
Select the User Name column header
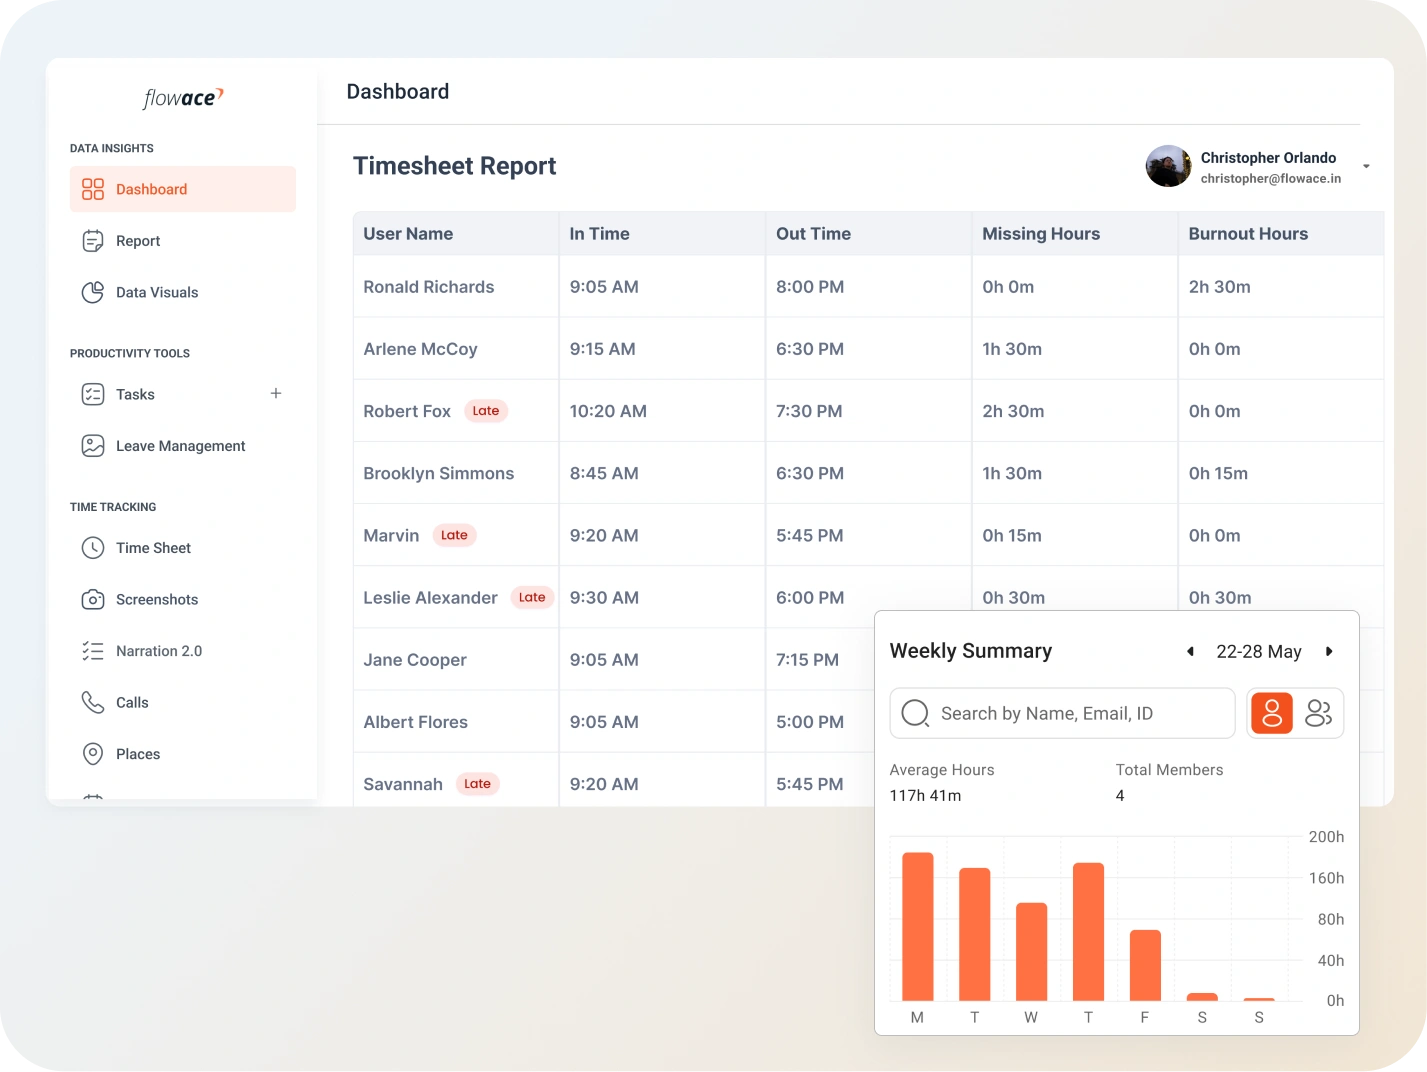coord(408,234)
